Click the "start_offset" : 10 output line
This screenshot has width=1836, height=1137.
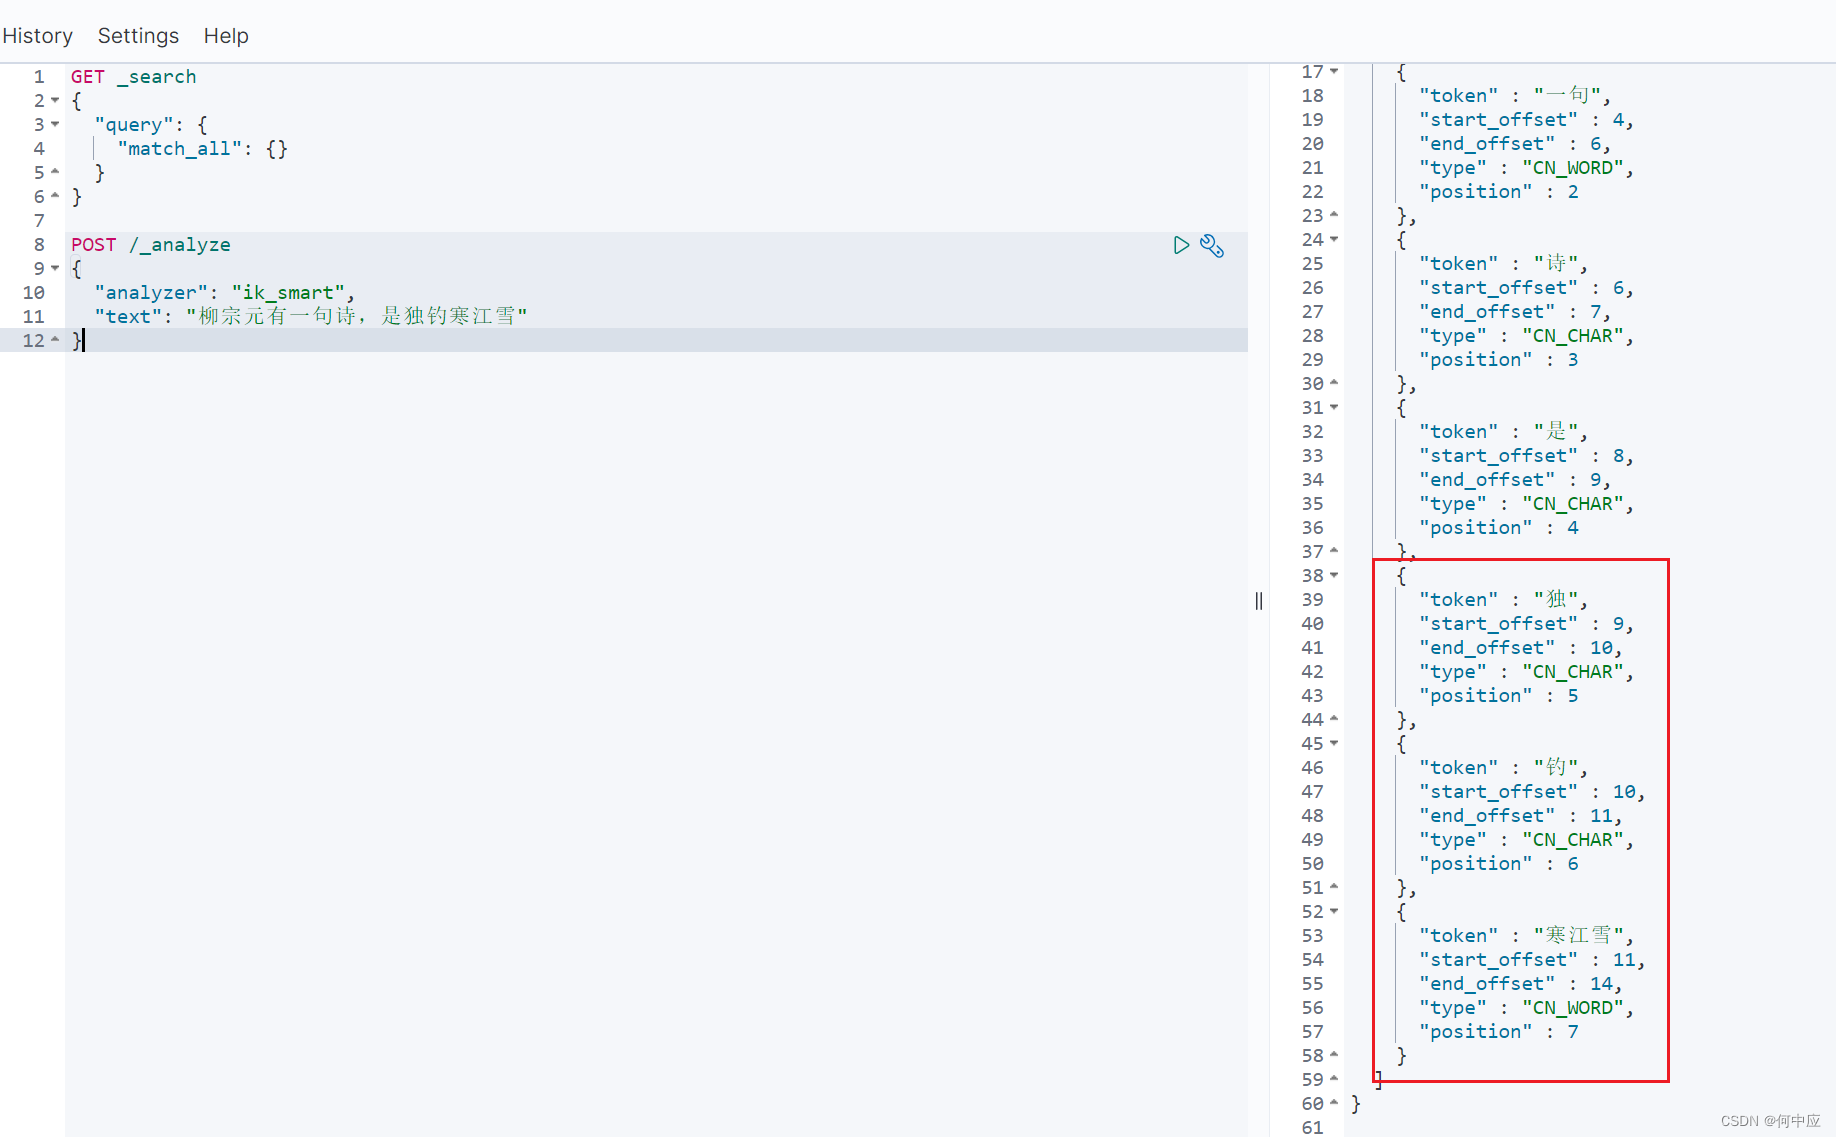click(x=1533, y=792)
